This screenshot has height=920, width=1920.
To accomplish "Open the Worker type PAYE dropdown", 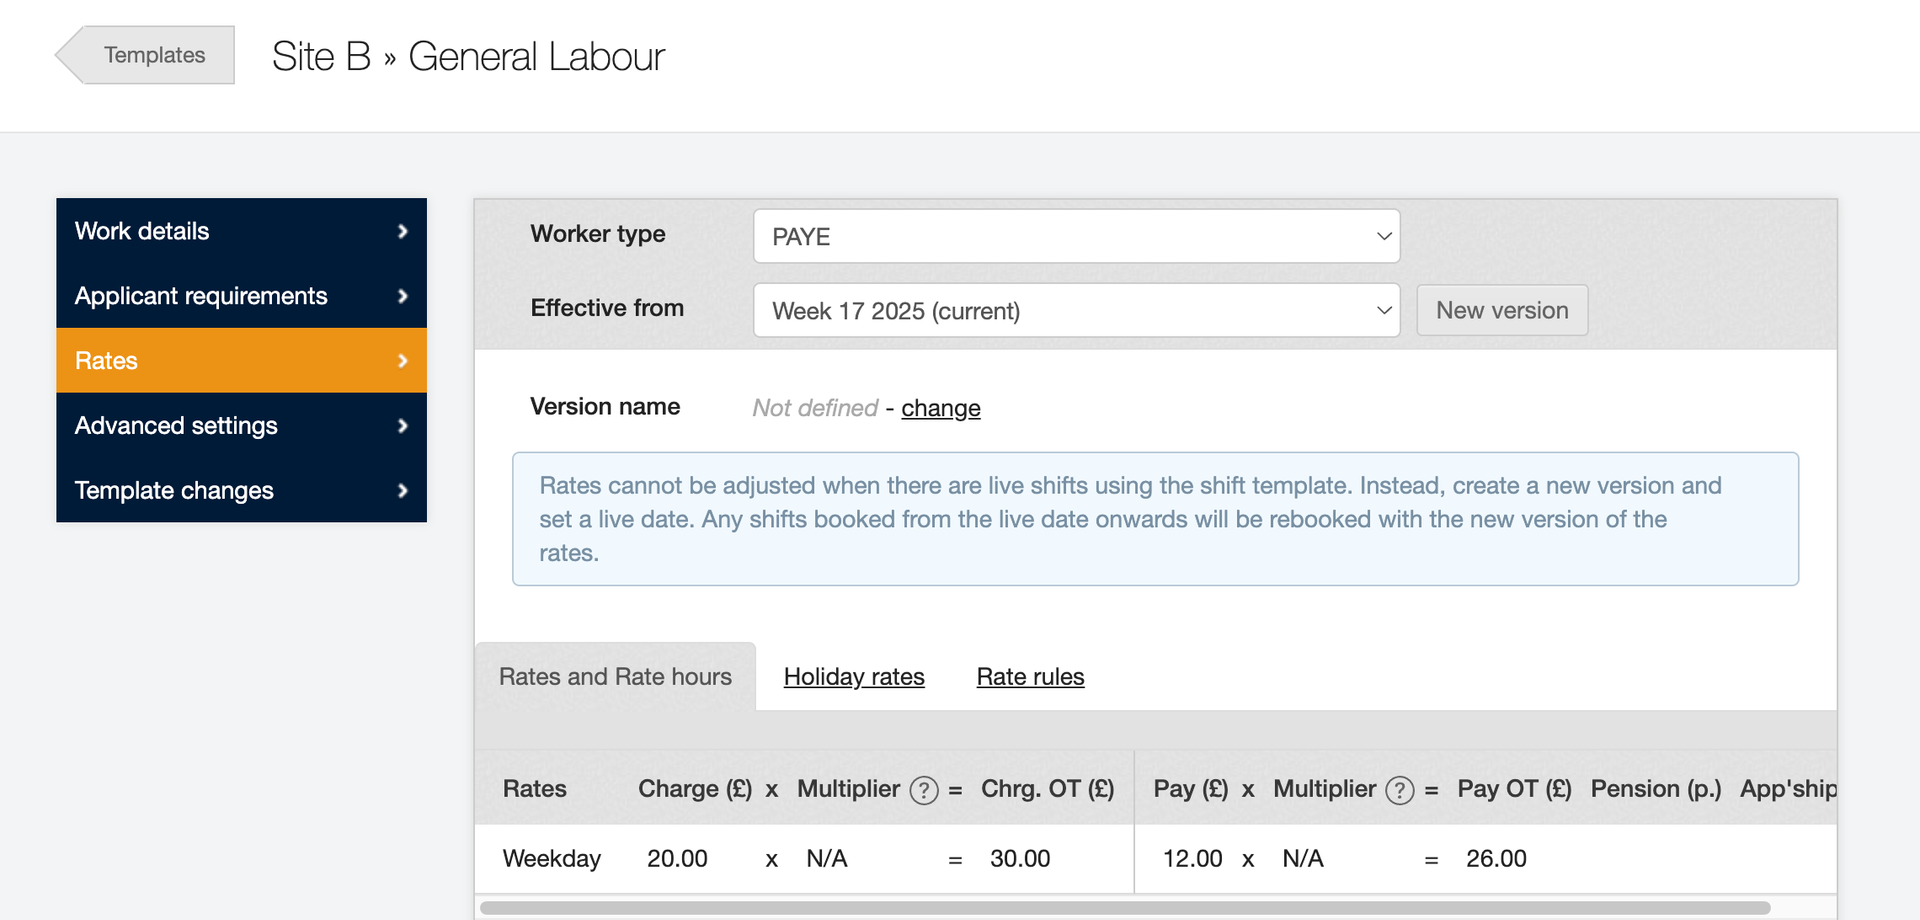I will [1075, 236].
